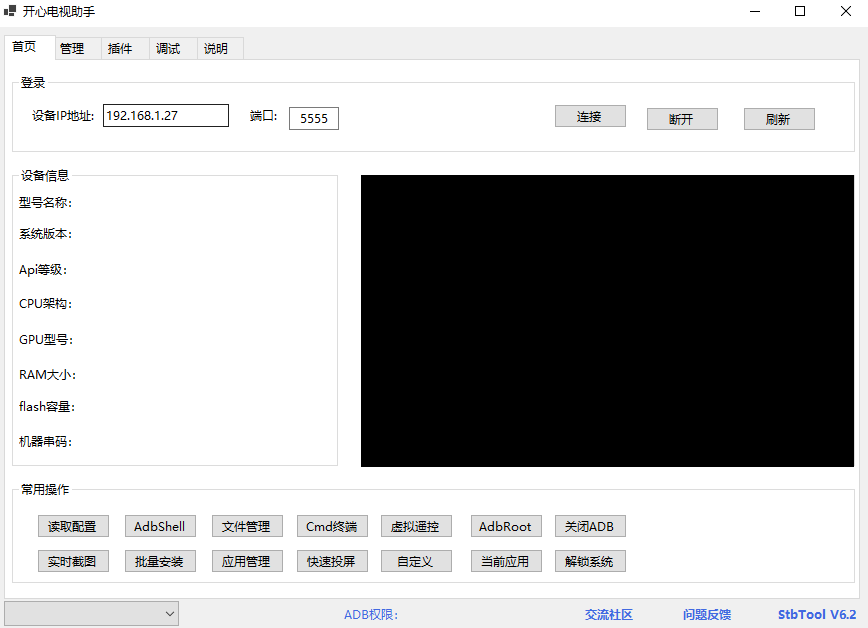Launch AdbShell

point(160,526)
